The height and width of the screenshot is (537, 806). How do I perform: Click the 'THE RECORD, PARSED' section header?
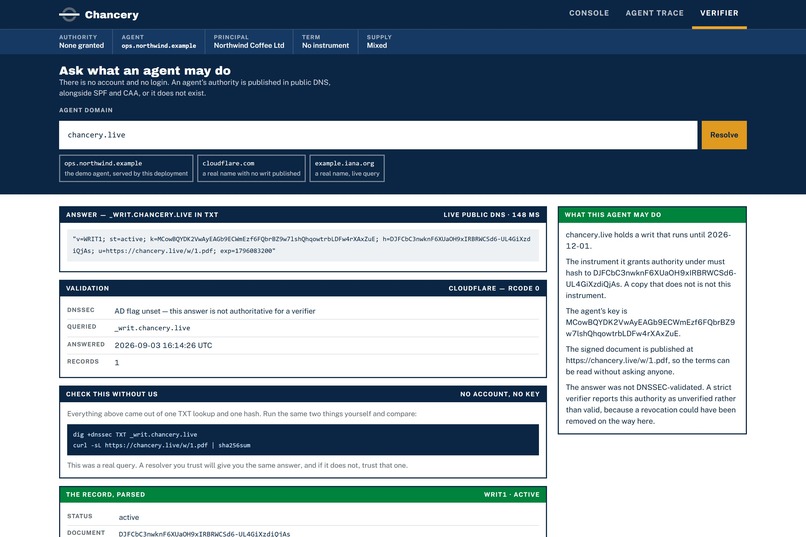pyautogui.click(x=105, y=494)
